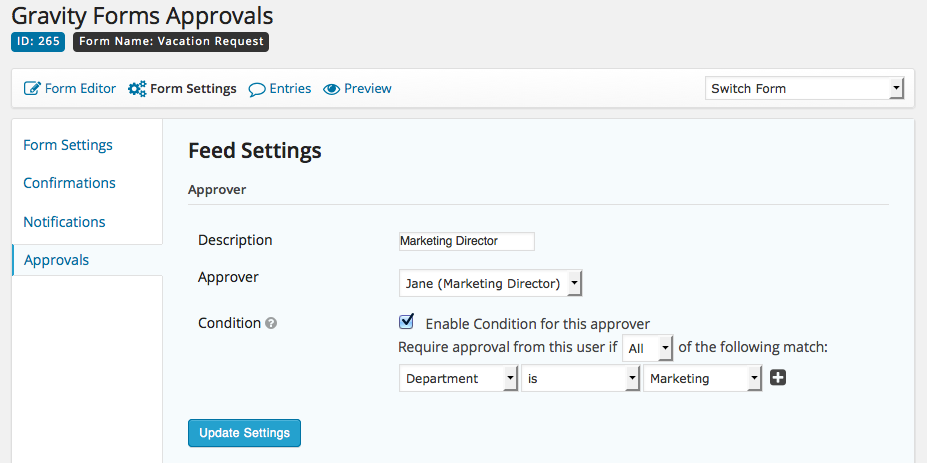Open the Approver dropdown showing Jane
Viewport: 927px width, 463px height.
coord(490,284)
